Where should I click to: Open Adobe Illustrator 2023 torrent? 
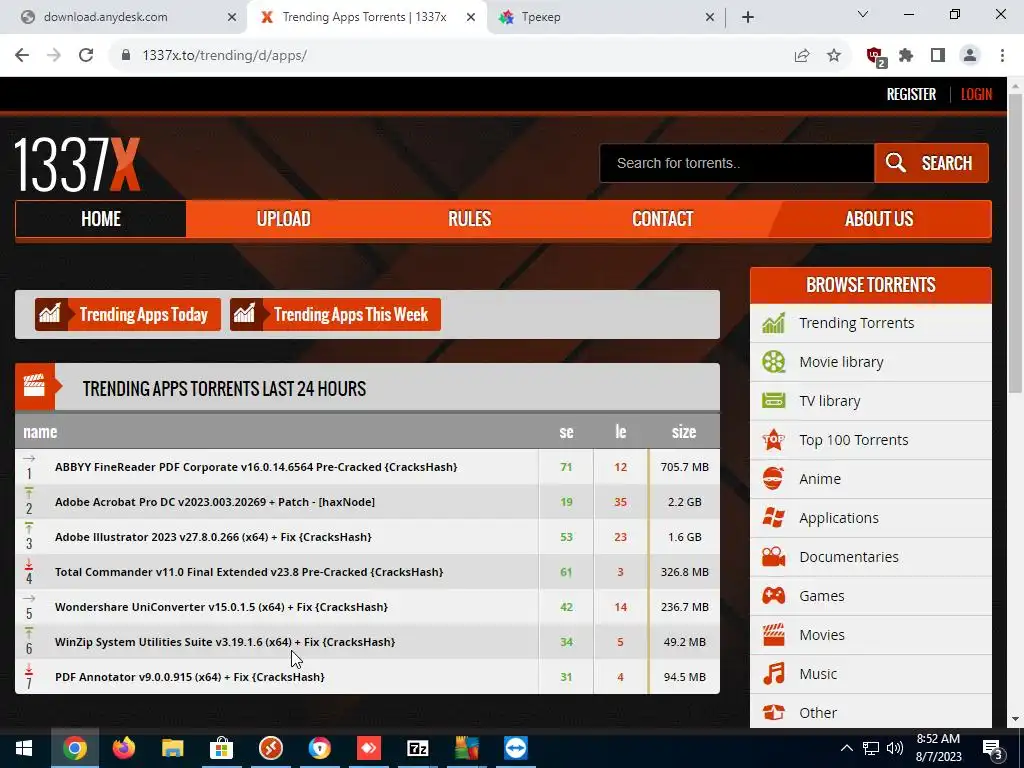click(213, 537)
